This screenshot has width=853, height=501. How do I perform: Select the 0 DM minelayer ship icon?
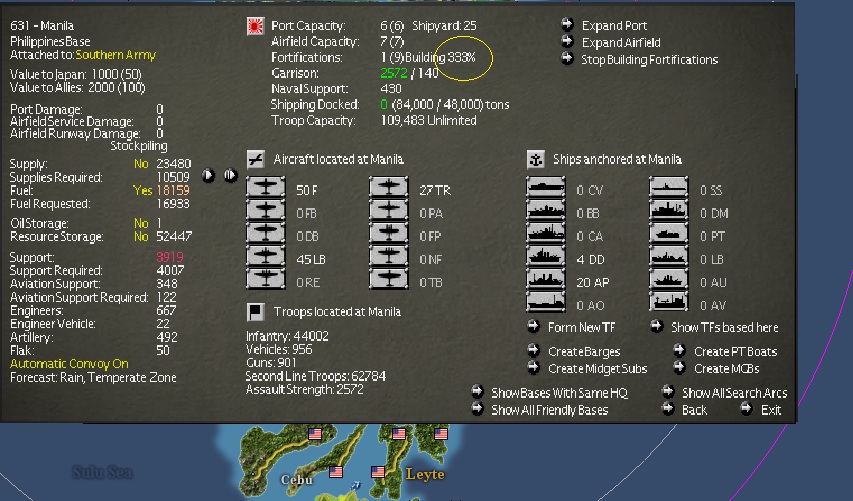tap(669, 211)
